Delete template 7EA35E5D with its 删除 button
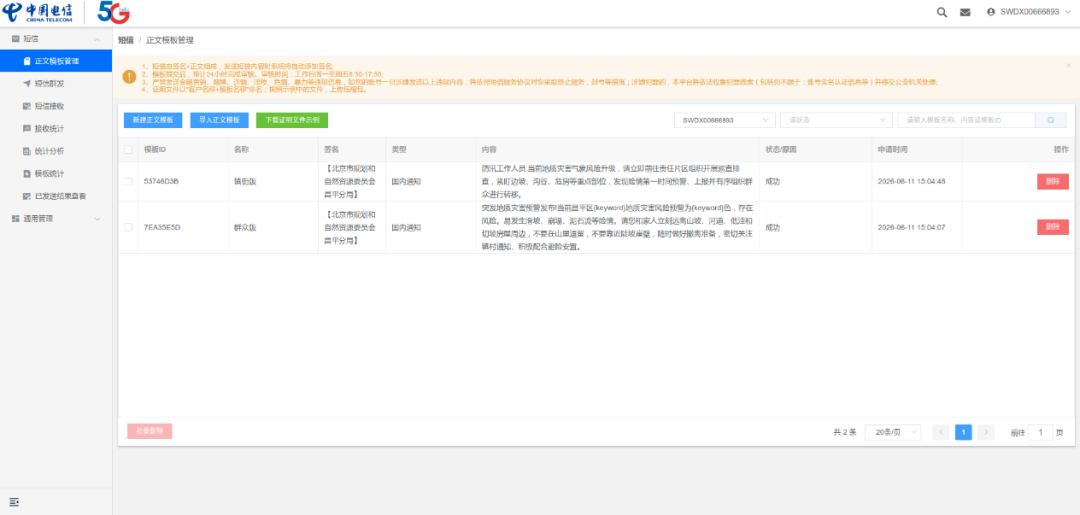Image resolution: width=1080 pixels, height=515 pixels. [1052, 227]
